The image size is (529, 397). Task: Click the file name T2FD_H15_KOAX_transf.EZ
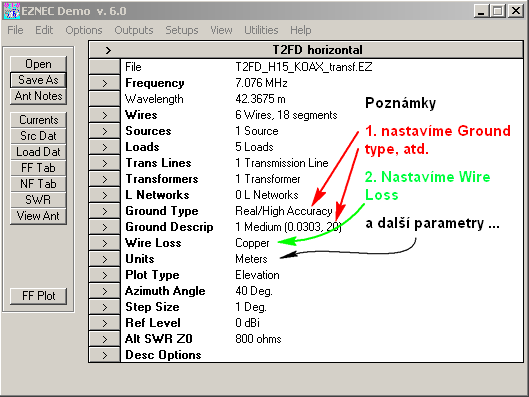click(304, 67)
